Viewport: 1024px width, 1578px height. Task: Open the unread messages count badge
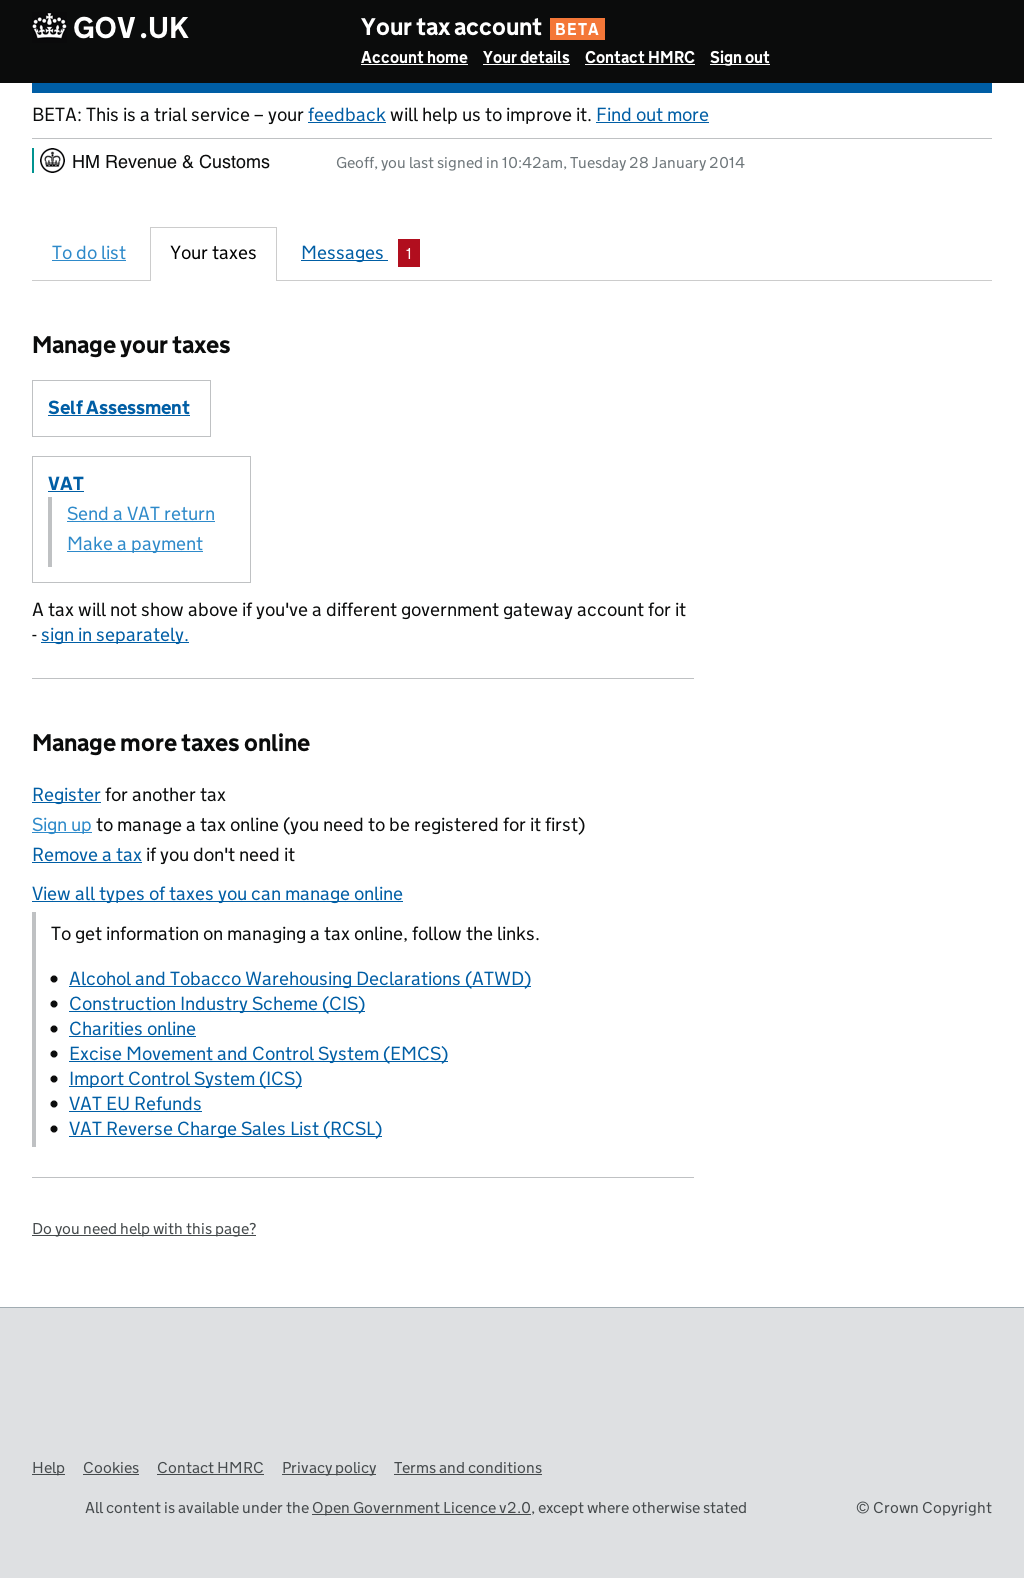tap(408, 253)
